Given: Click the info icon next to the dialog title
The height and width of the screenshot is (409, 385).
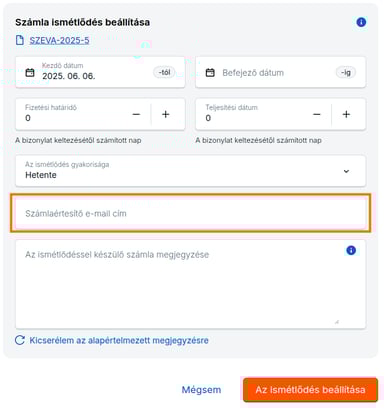Looking at the screenshot, I should 361,22.
